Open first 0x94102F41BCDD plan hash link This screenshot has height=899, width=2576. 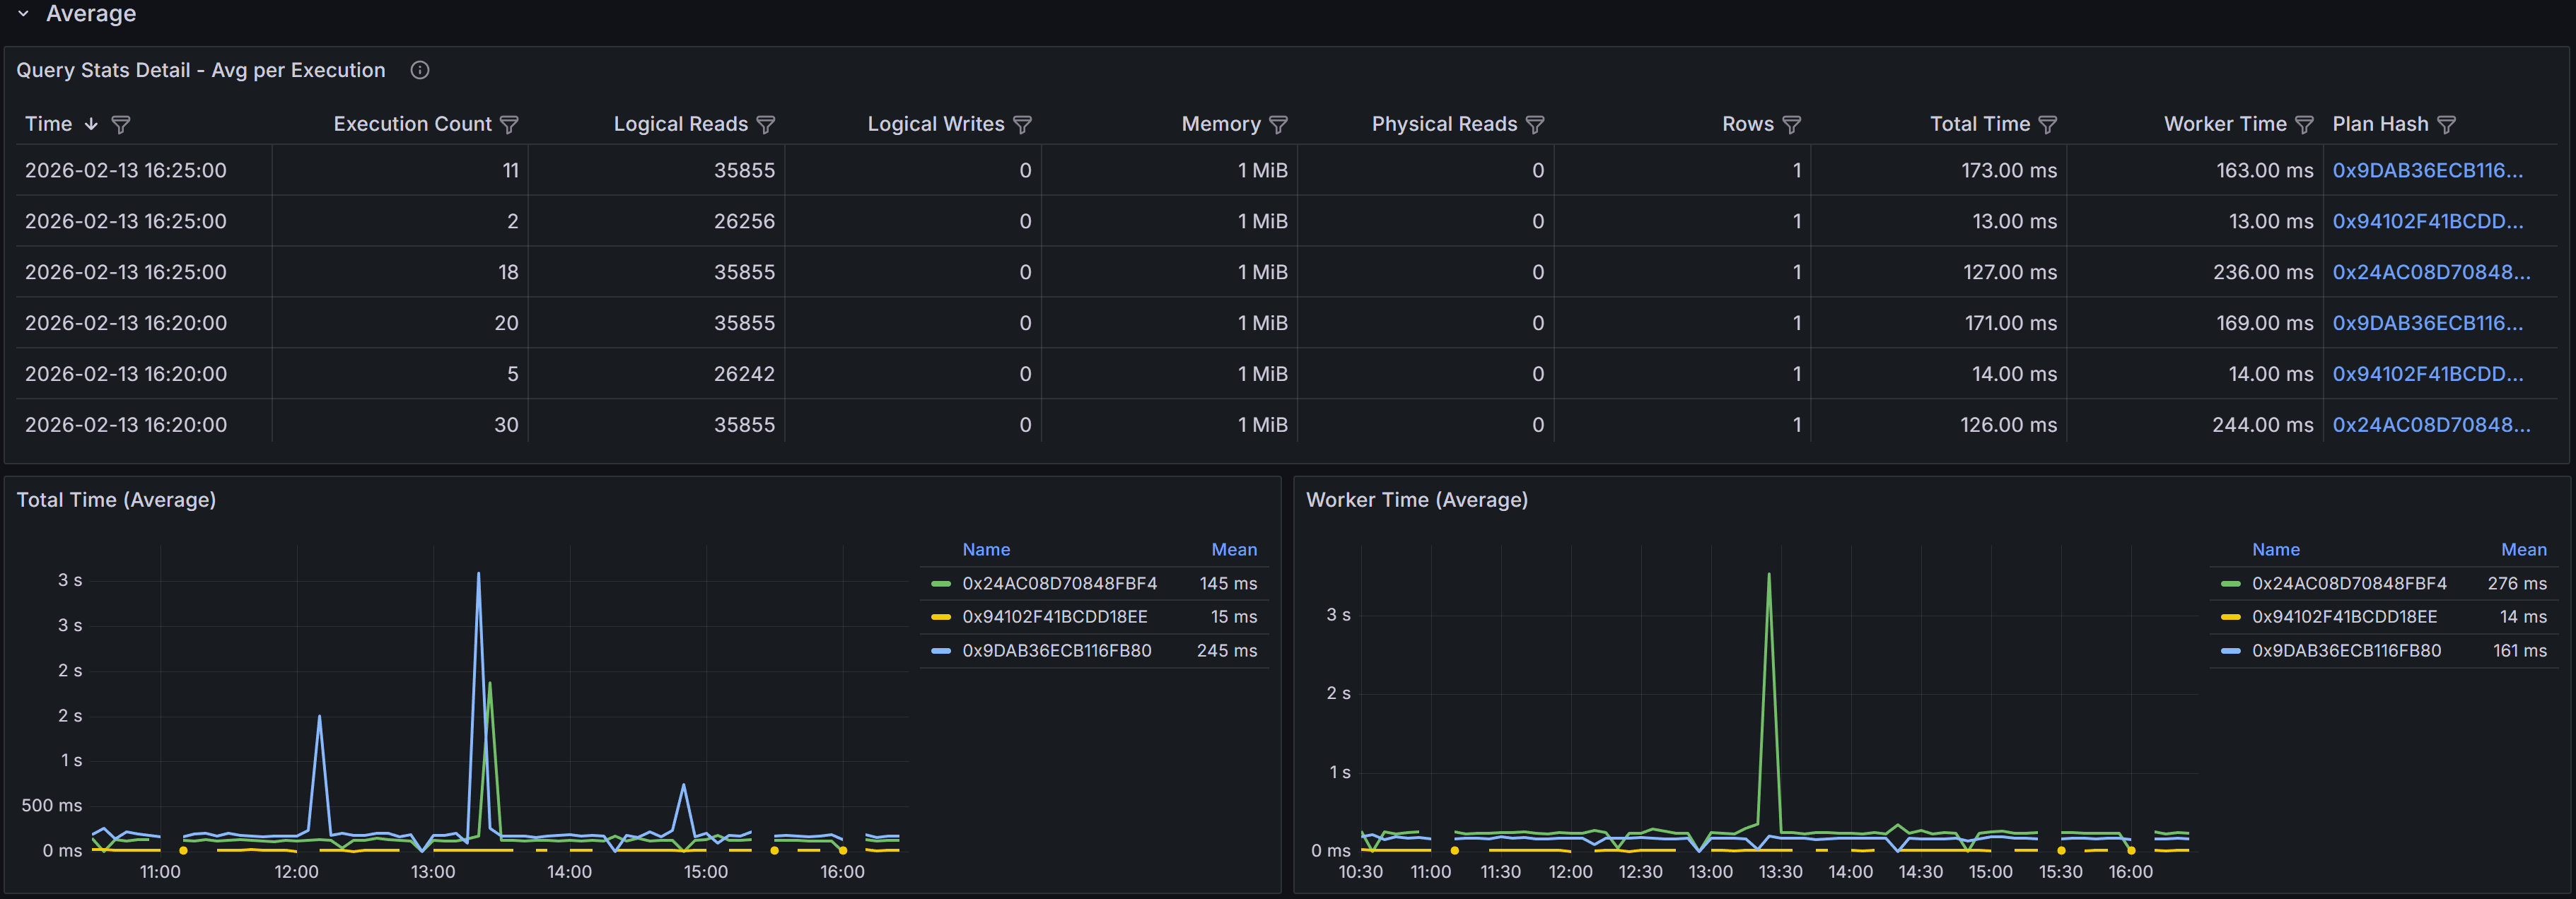pyautogui.click(x=2427, y=221)
